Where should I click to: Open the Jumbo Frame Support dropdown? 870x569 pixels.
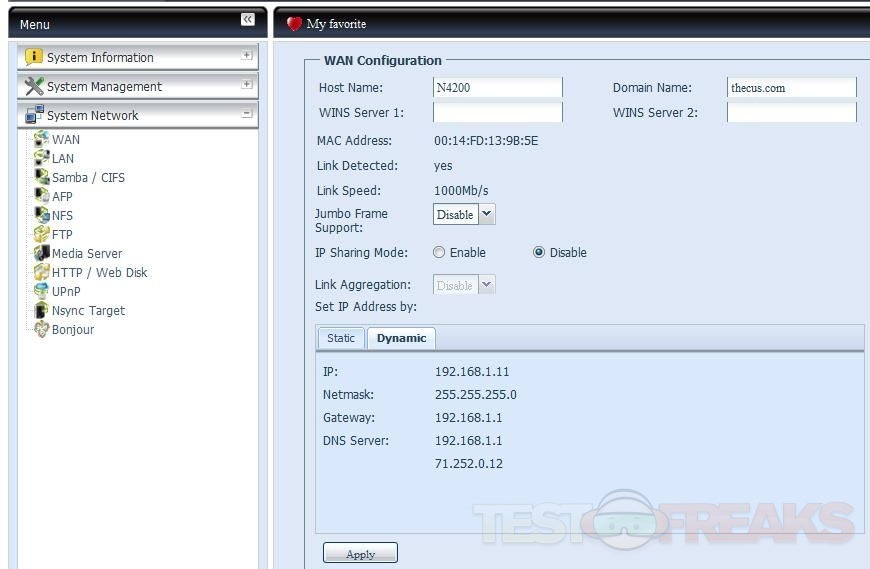tap(486, 214)
